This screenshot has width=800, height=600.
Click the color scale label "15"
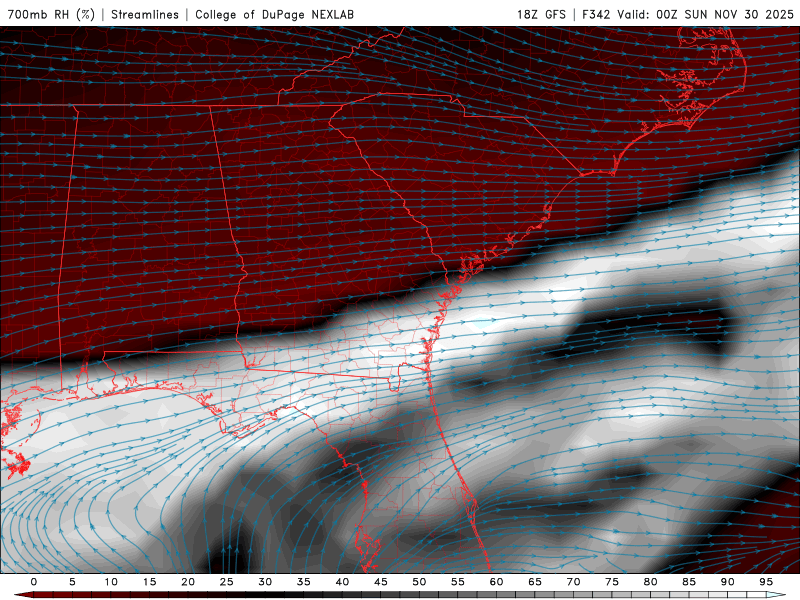(149, 582)
